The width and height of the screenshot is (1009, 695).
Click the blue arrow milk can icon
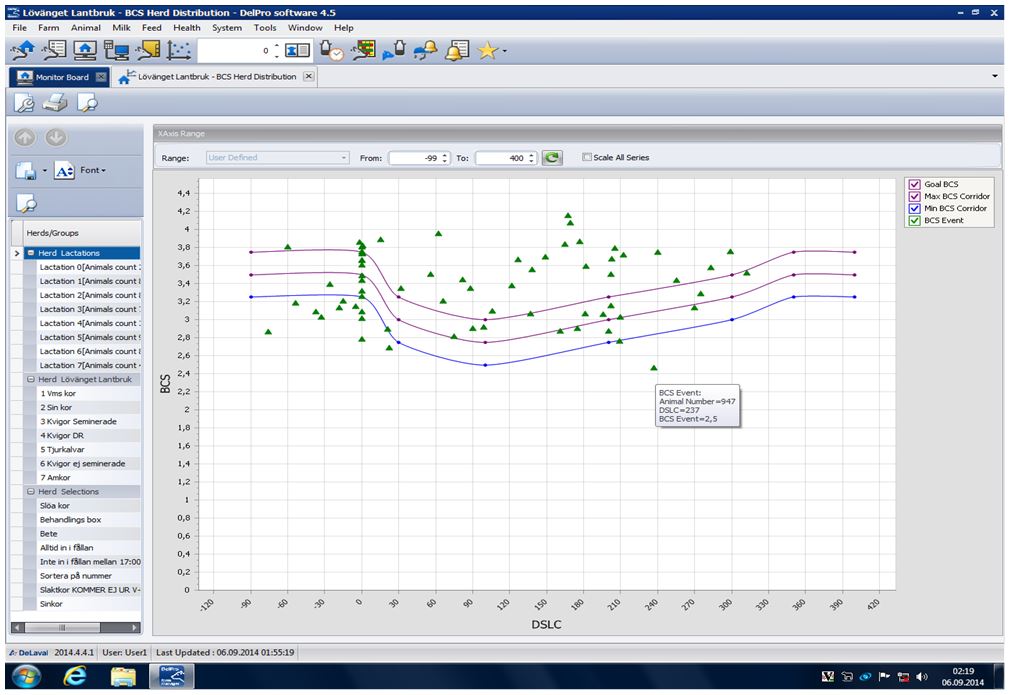click(394, 50)
